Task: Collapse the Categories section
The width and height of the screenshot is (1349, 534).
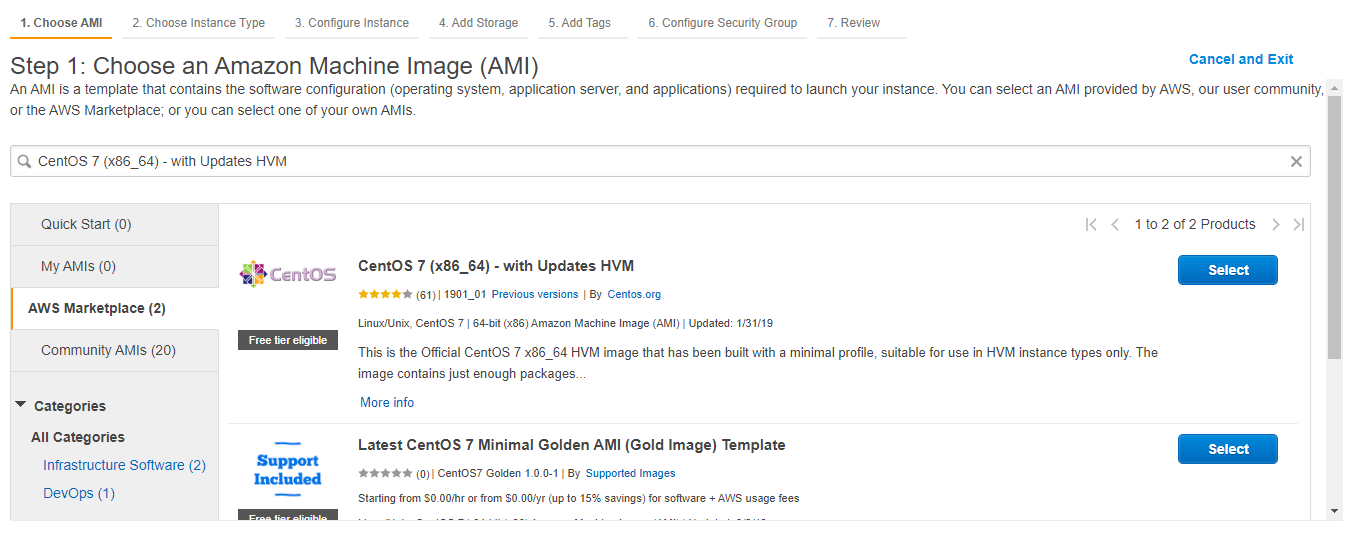Action: pos(21,405)
